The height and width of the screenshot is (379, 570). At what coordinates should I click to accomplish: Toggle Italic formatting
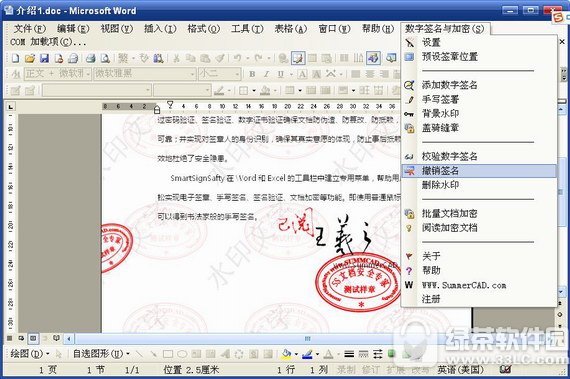pyautogui.click(x=266, y=74)
